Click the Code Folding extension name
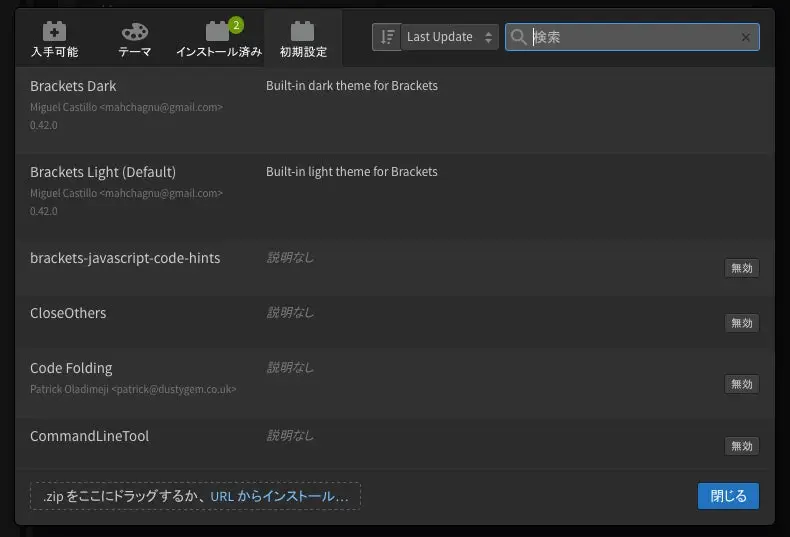 click(71, 368)
